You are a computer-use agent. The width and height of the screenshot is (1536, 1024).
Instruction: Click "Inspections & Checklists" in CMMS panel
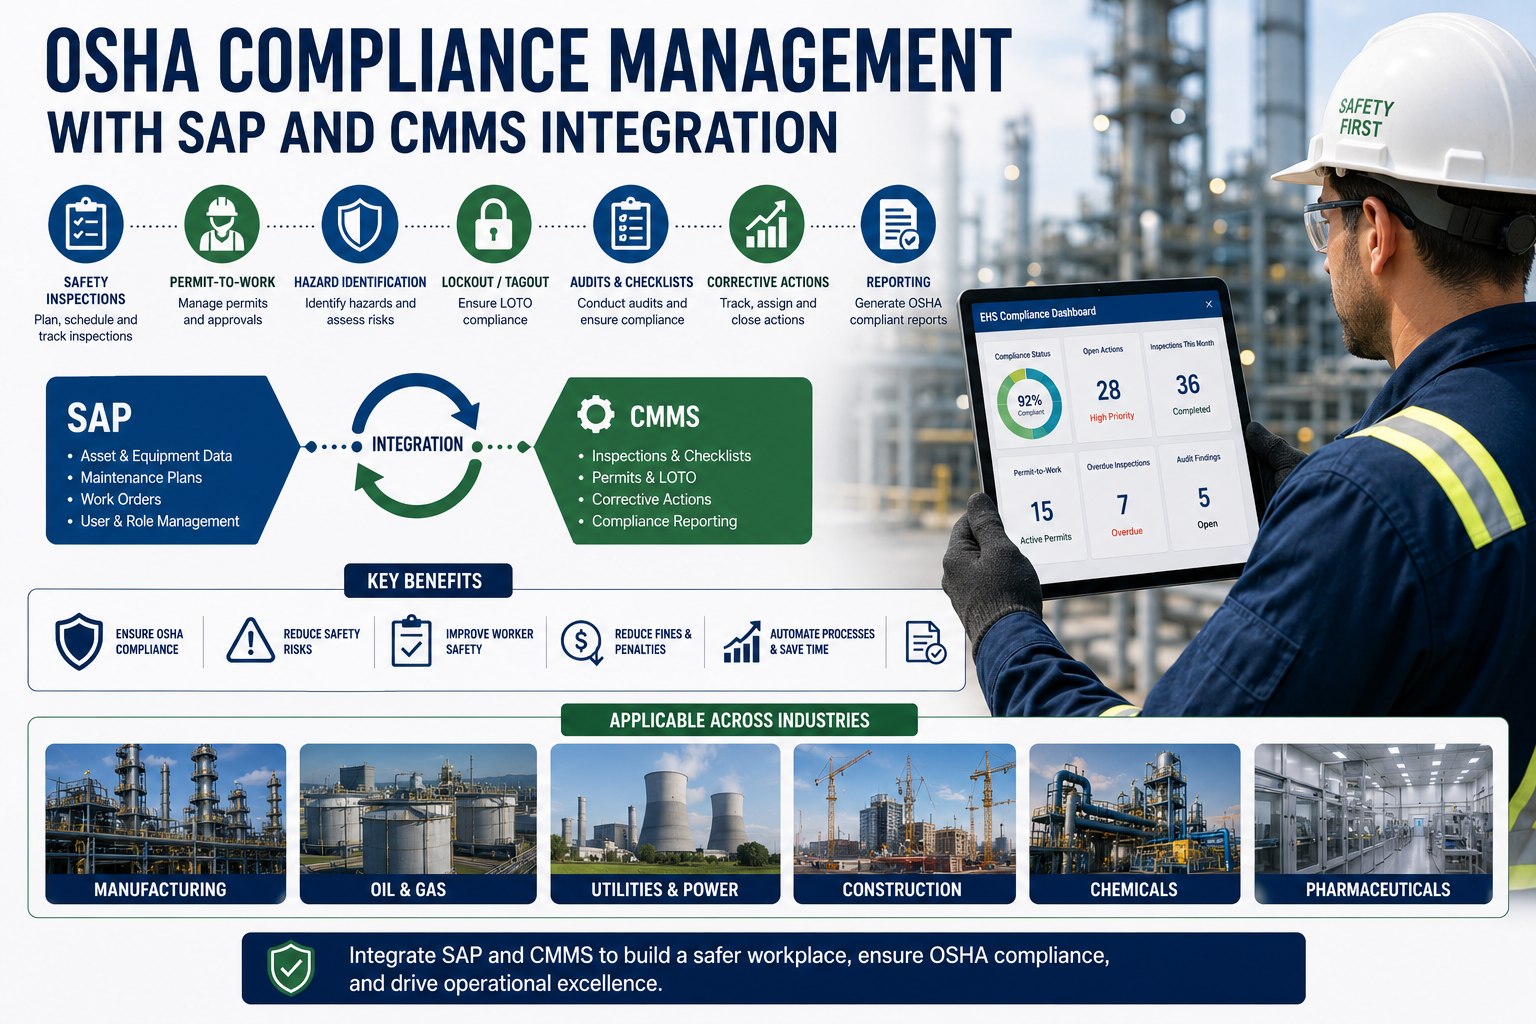[x=671, y=456]
